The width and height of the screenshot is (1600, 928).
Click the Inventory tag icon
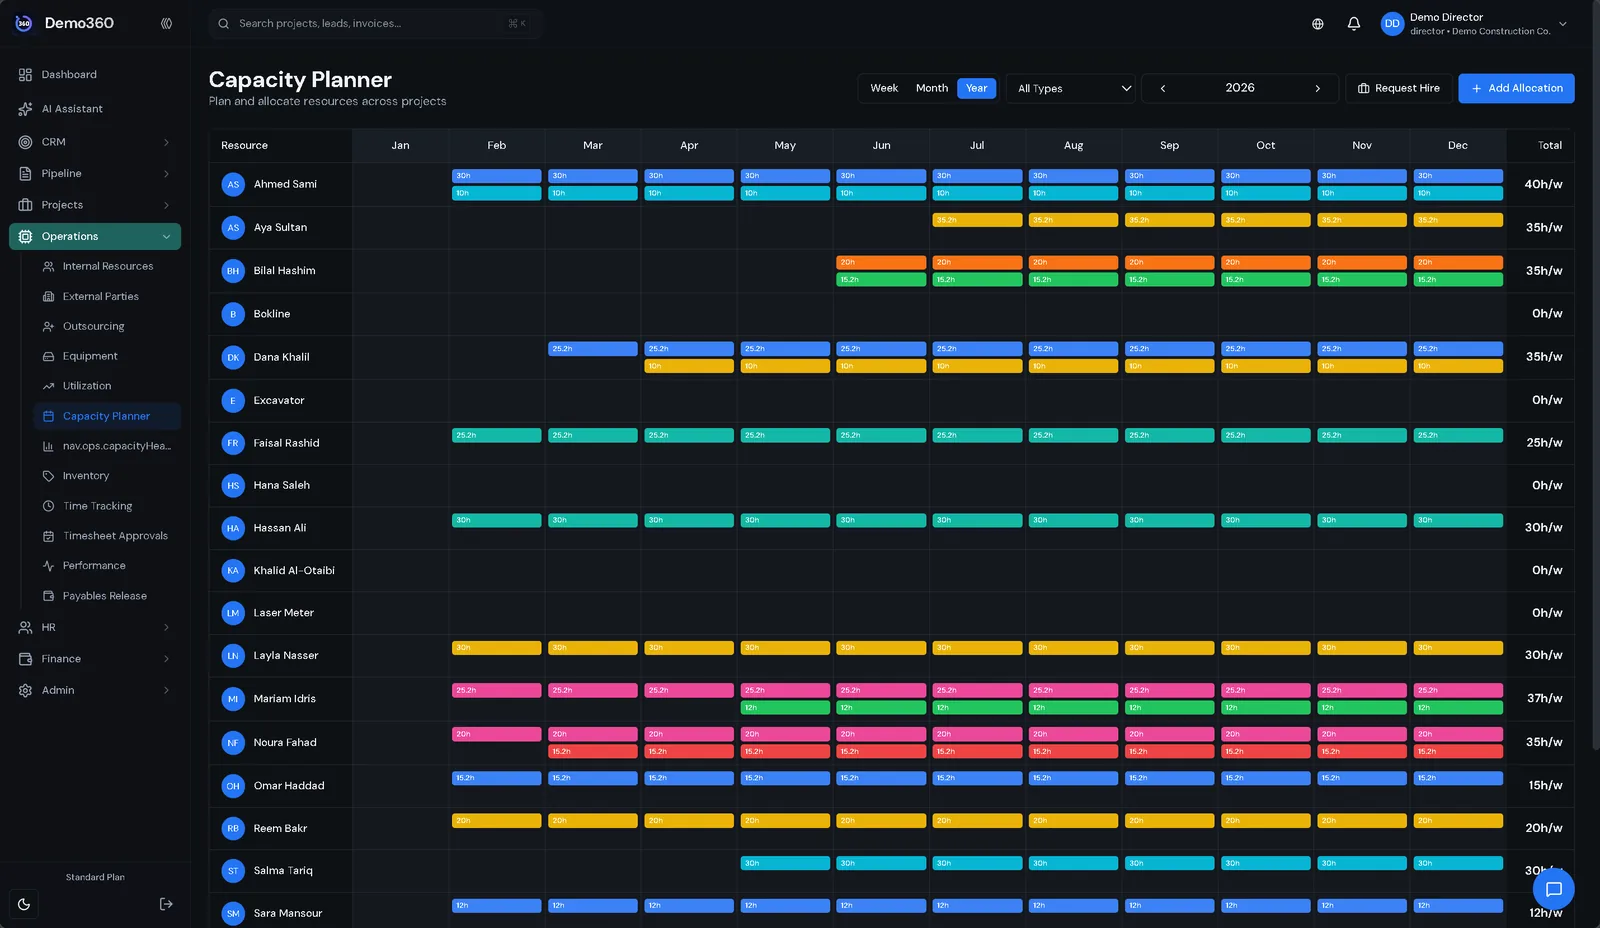point(48,476)
